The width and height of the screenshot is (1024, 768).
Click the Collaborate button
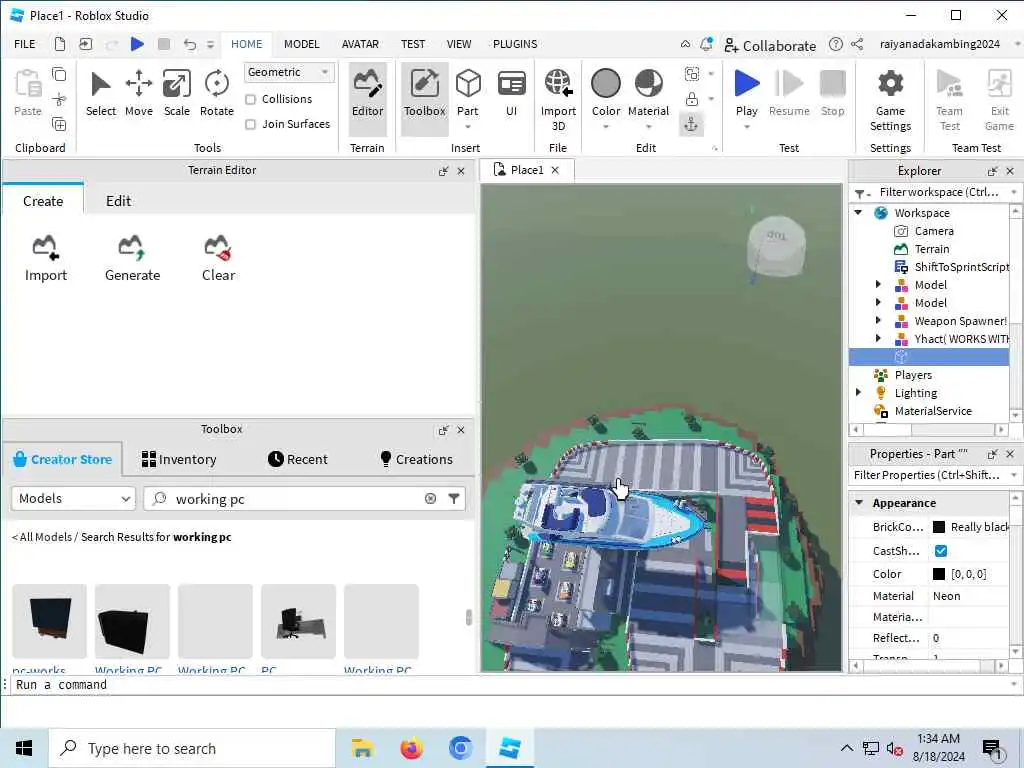(x=770, y=45)
